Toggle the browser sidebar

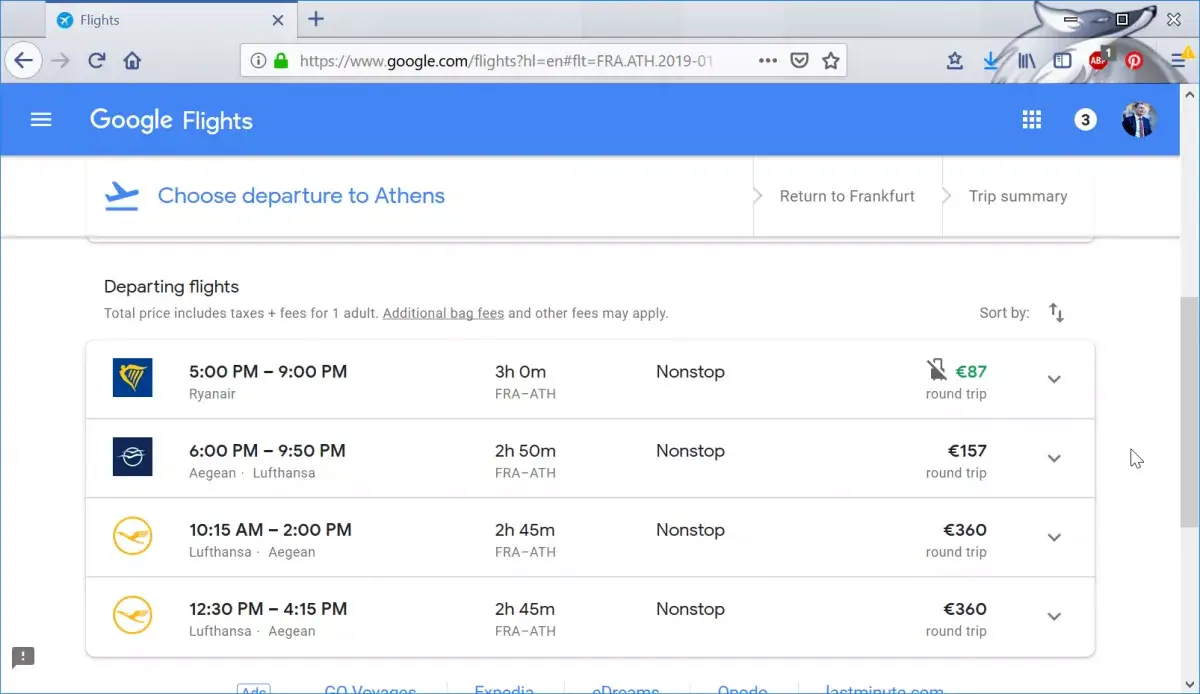point(1062,61)
